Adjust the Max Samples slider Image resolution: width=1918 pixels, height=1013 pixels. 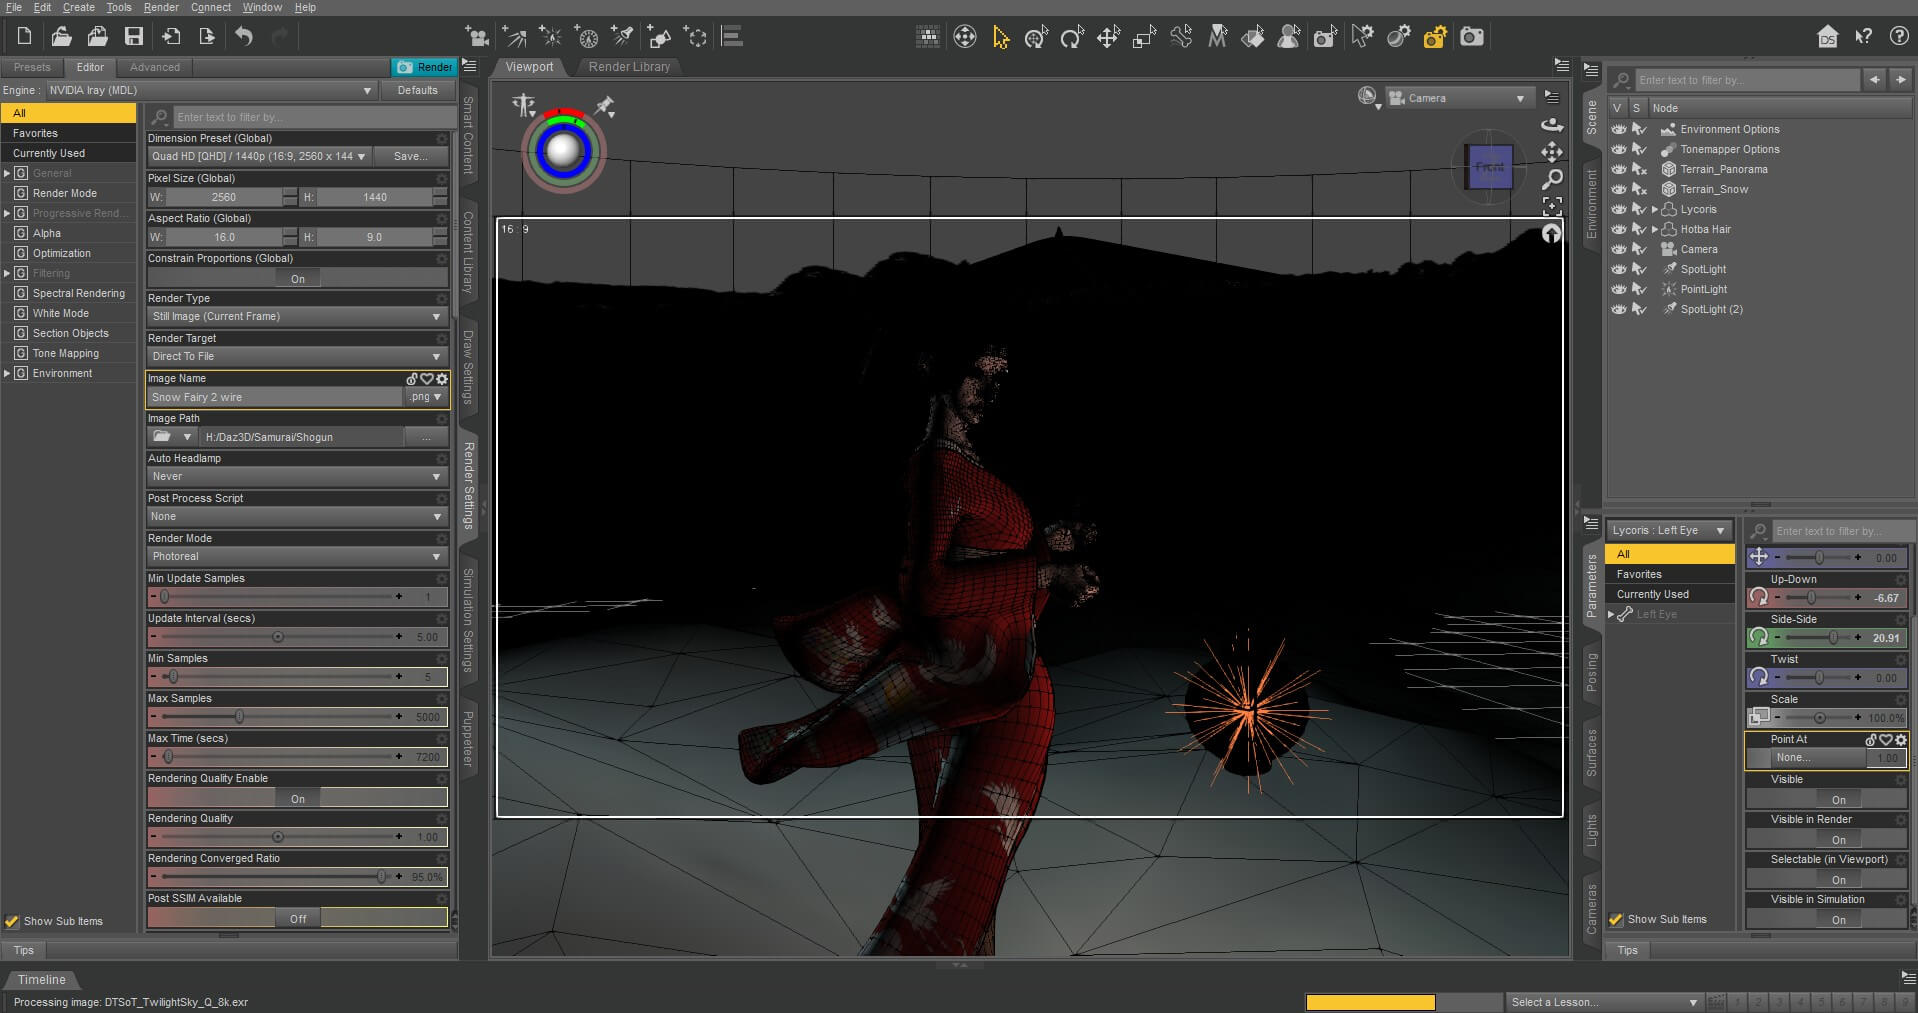point(239,717)
